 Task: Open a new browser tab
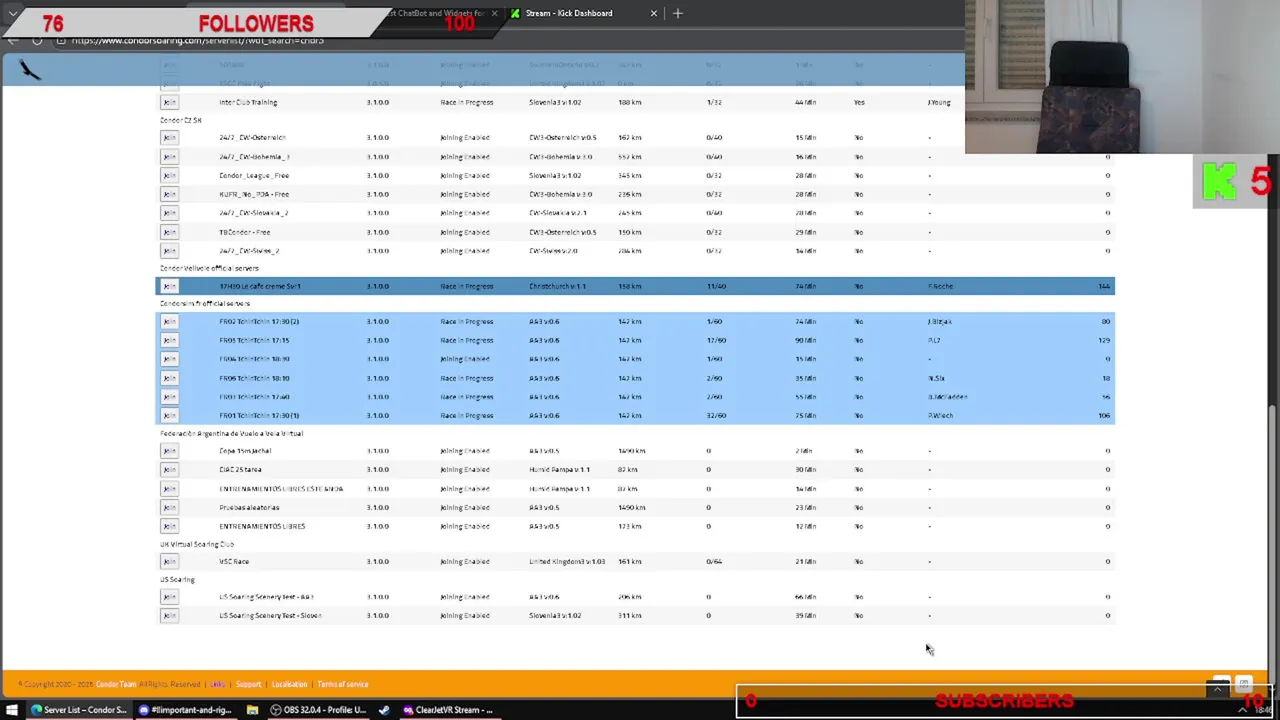click(x=678, y=13)
